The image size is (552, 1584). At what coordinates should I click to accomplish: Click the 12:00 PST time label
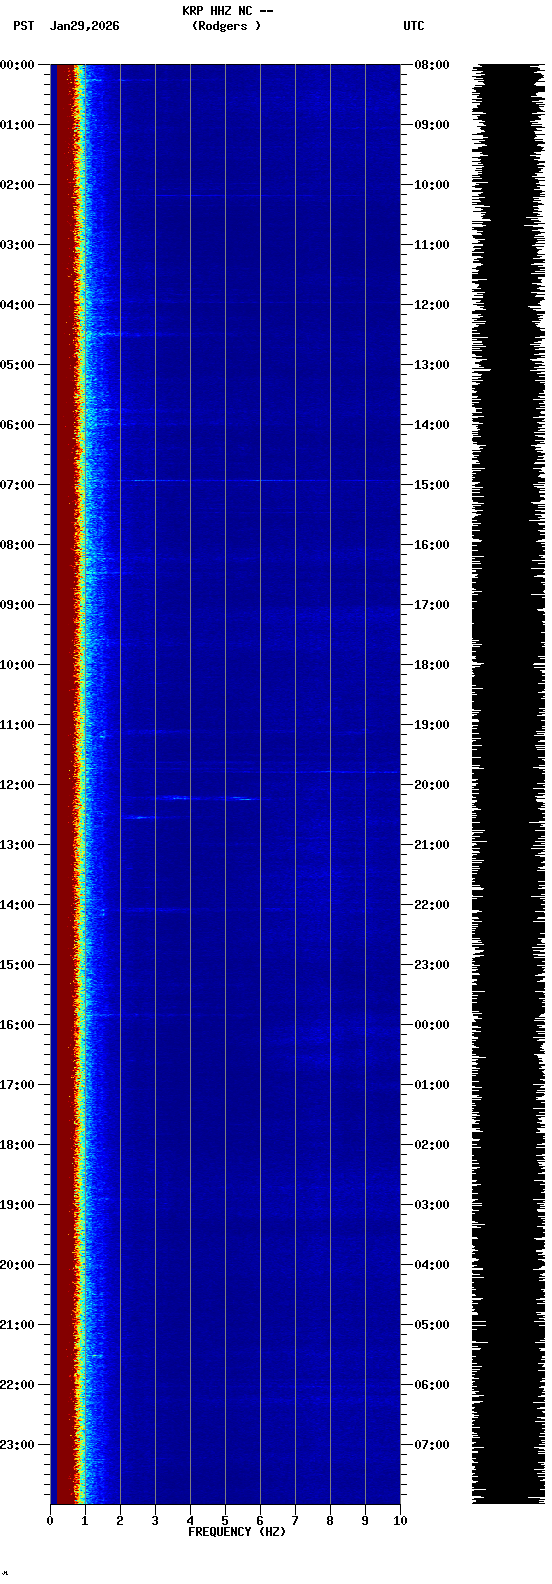pyautogui.click(x=18, y=785)
